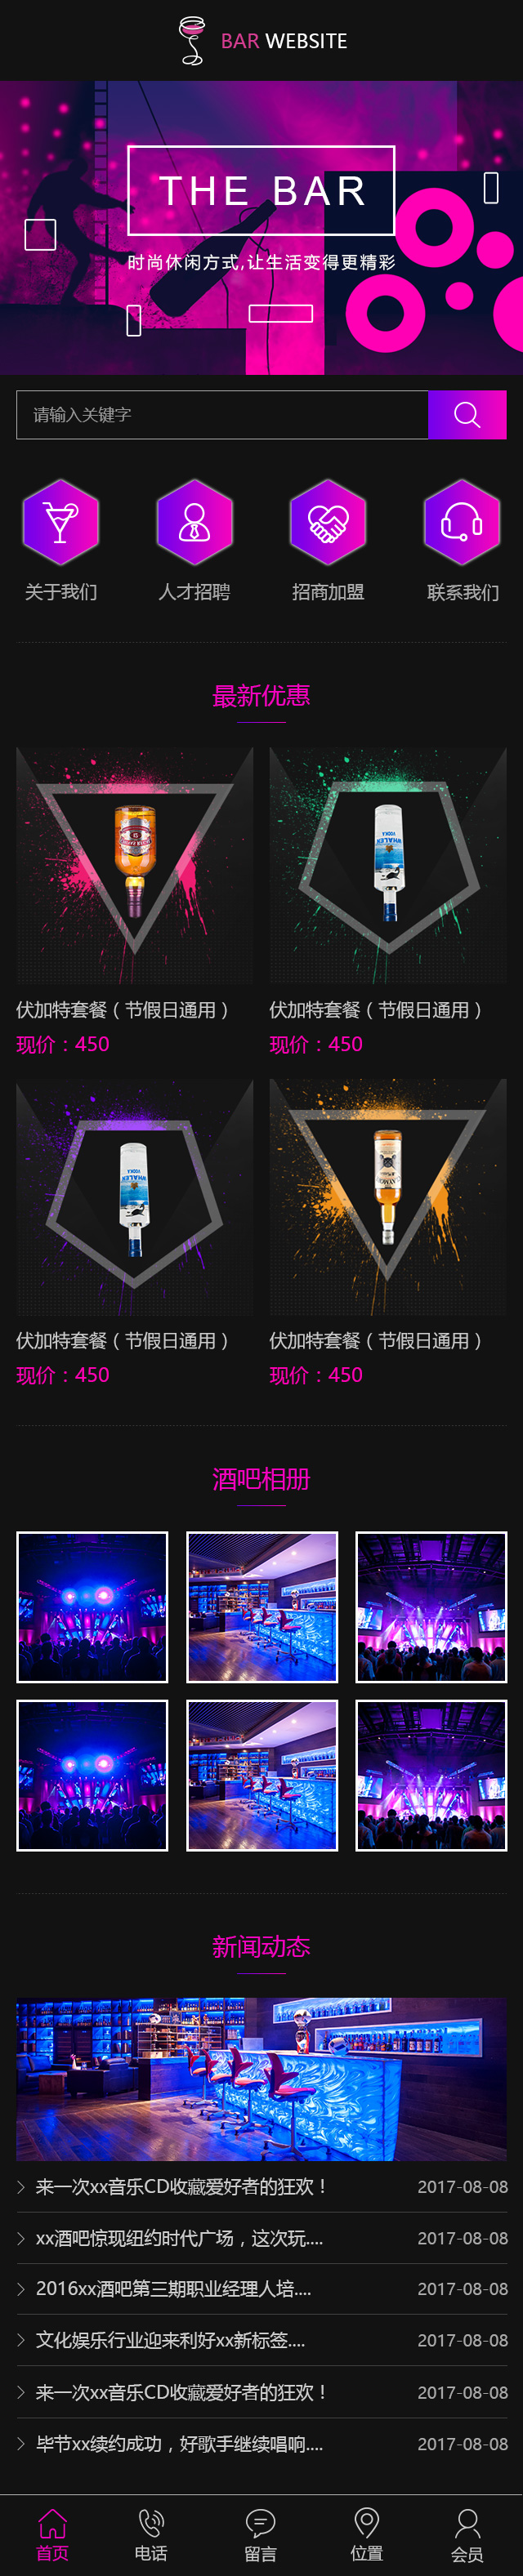Screen dimensions: 523x2576
Task: Open the 留言 message bubble icon
Action: 260,2521
